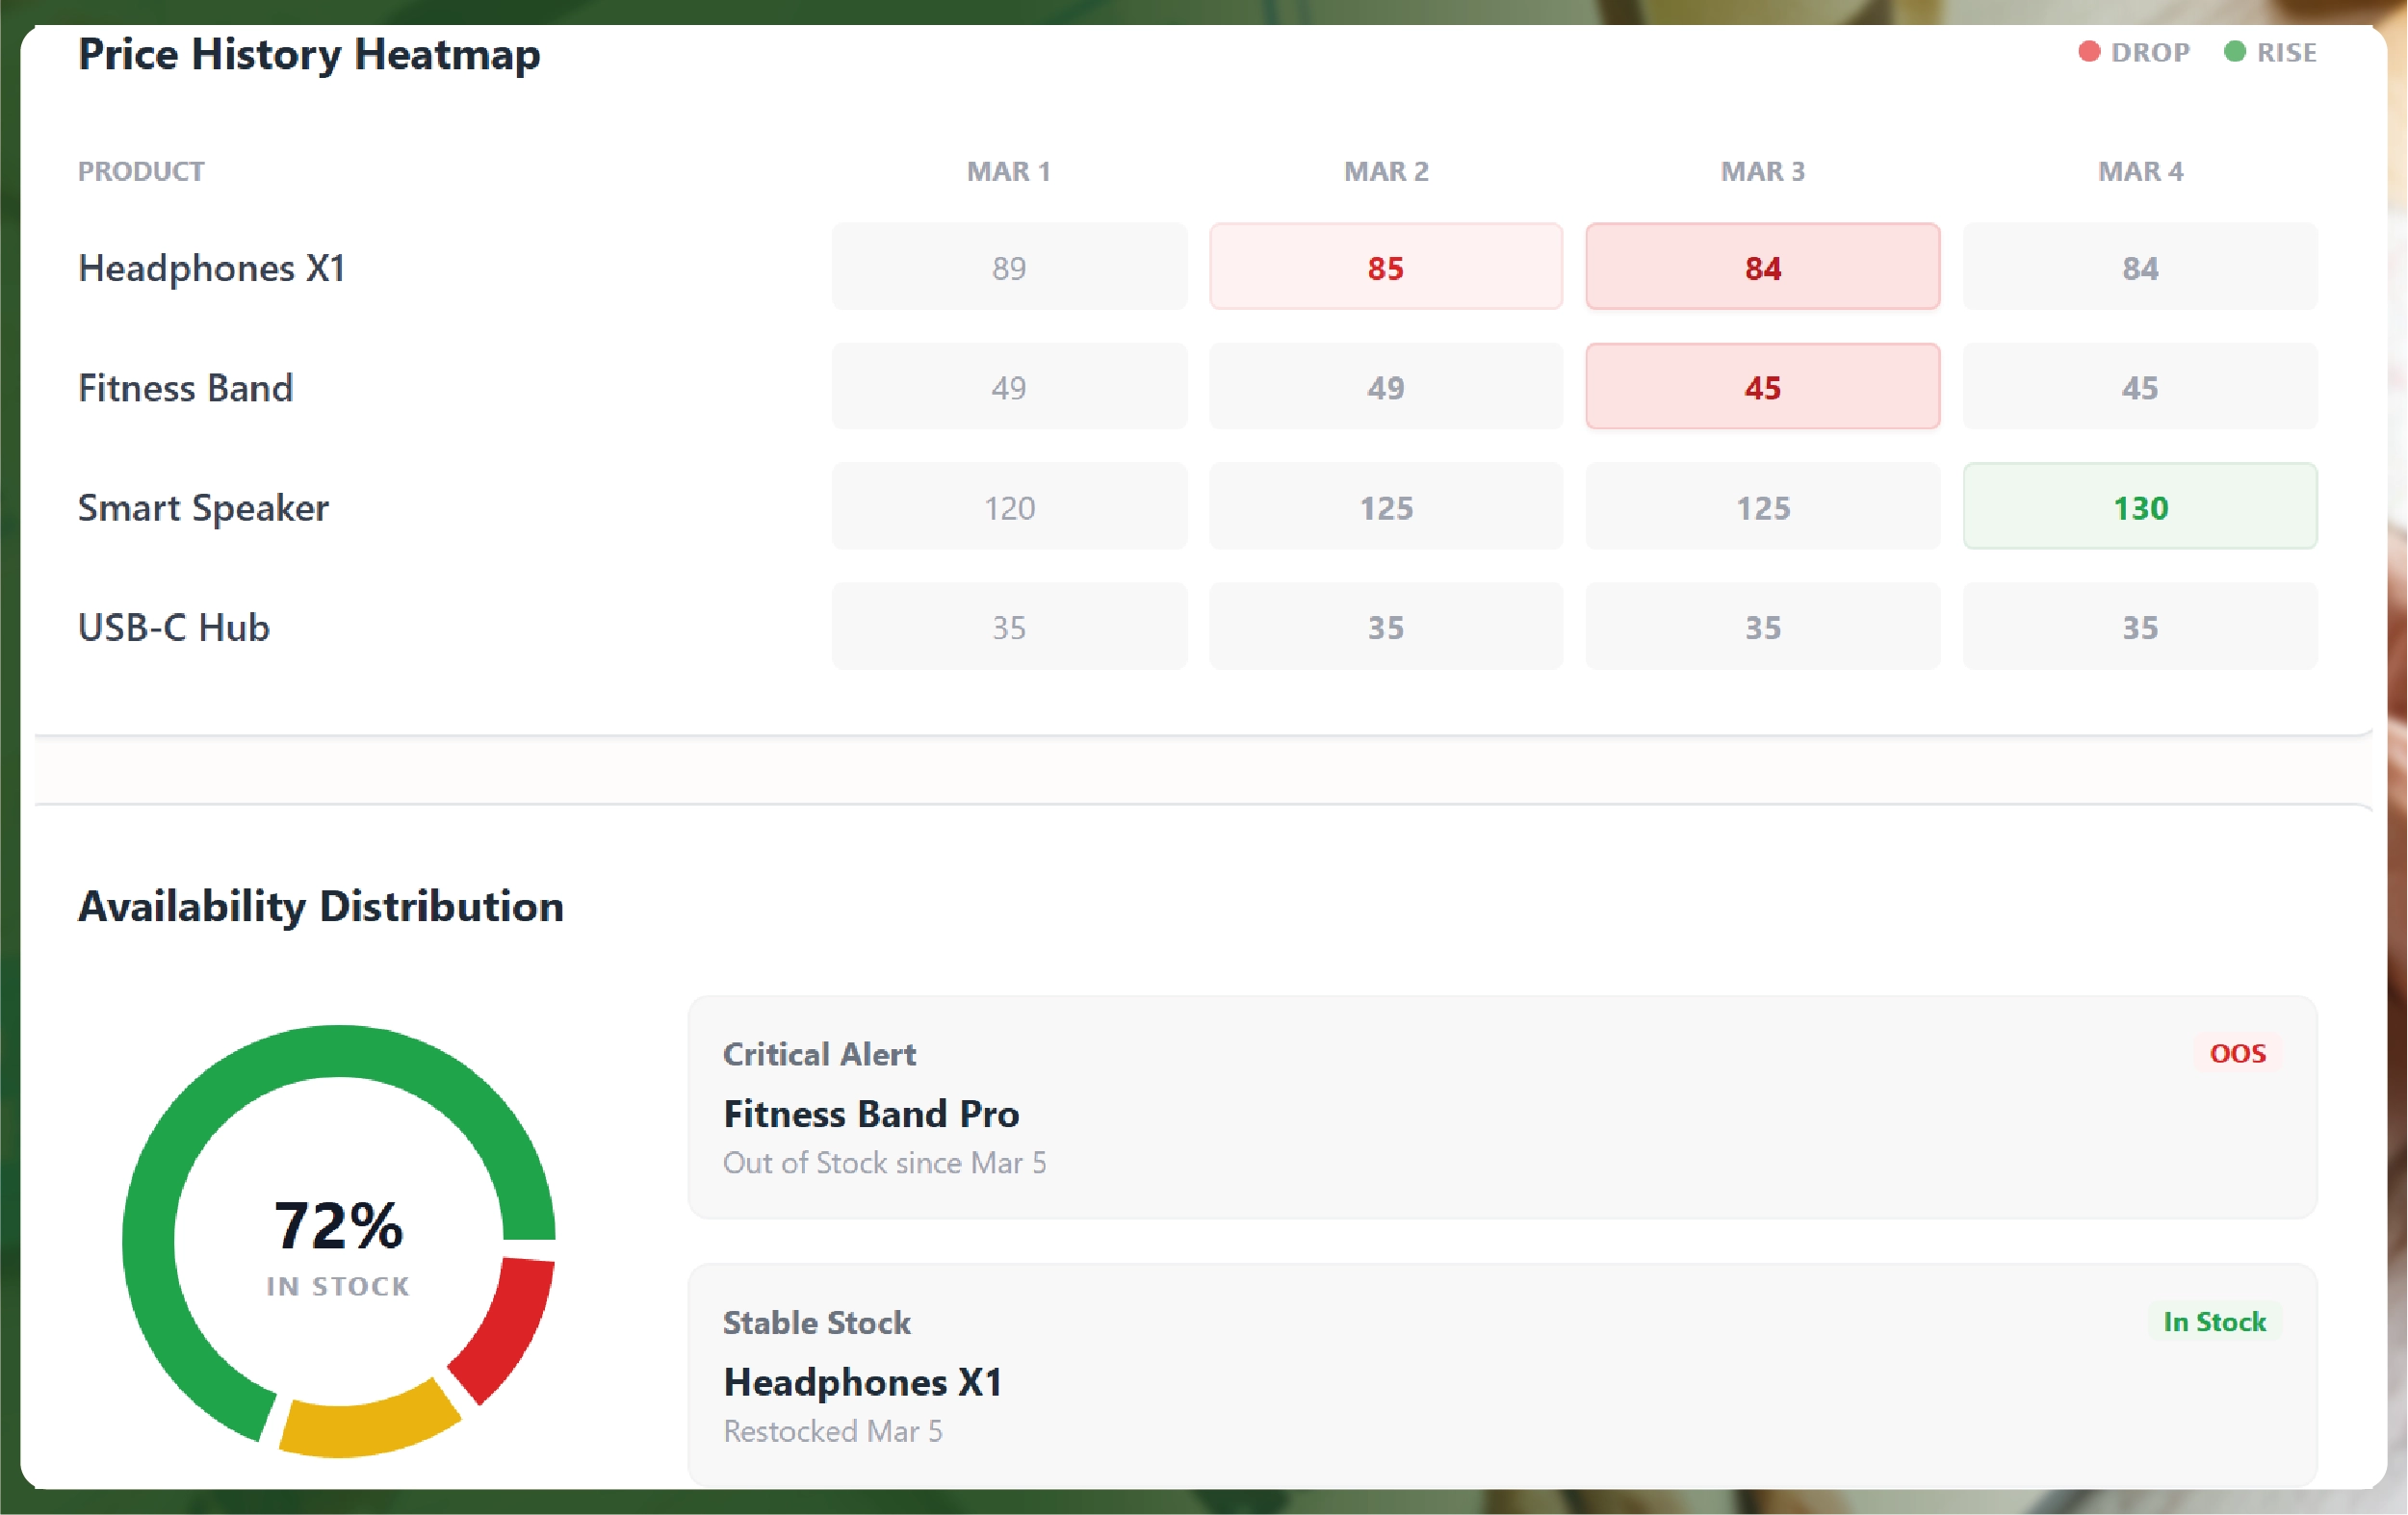Select Headphones X1 Mar 2 cell showing 85
Screen dimensions: 2408x1515
[1385, 267]
